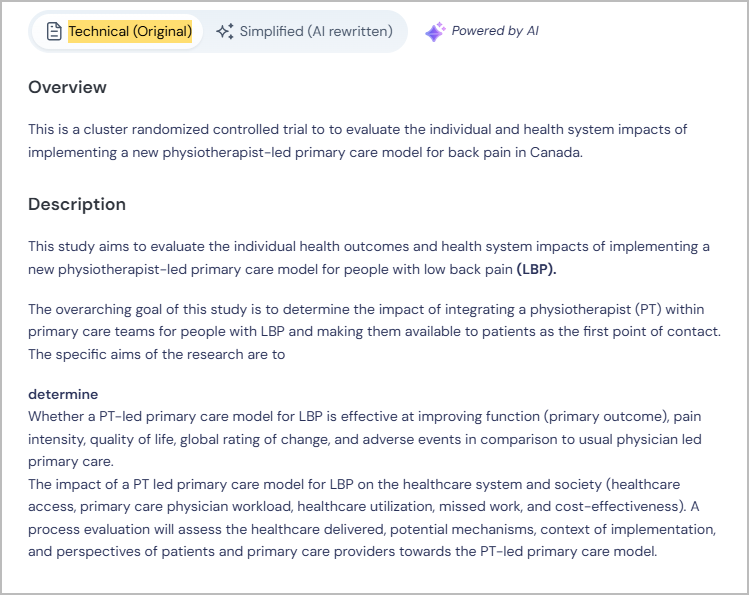This screenshot has height=595, width=749.
Task: Click the Powered by AI label
Action: pyautogui.click(x=495, y=31)
